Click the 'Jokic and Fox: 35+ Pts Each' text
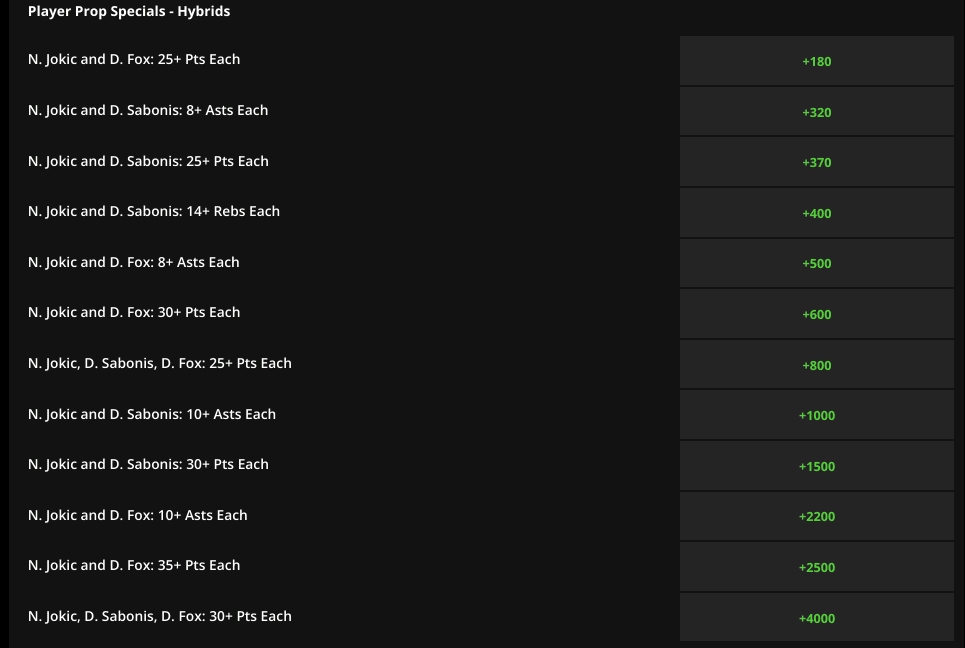The height and width of the screenshot is (648, 965). [x=134, y=565]
